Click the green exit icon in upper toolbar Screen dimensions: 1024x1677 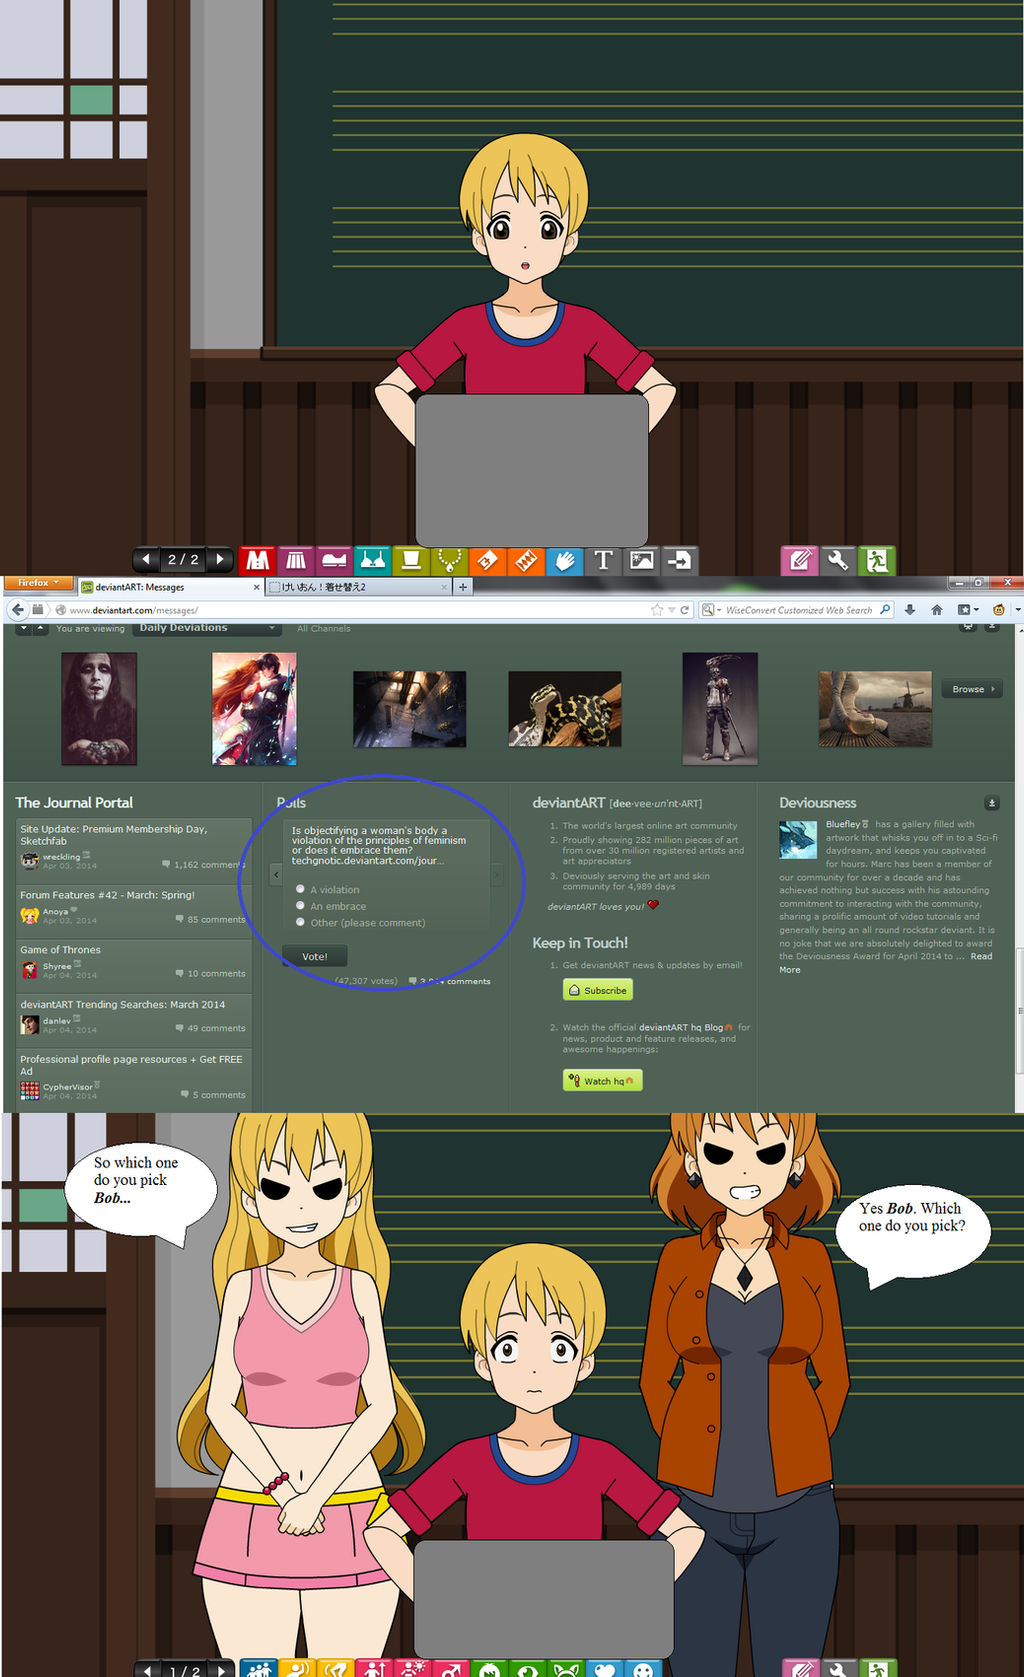[877, 560]
